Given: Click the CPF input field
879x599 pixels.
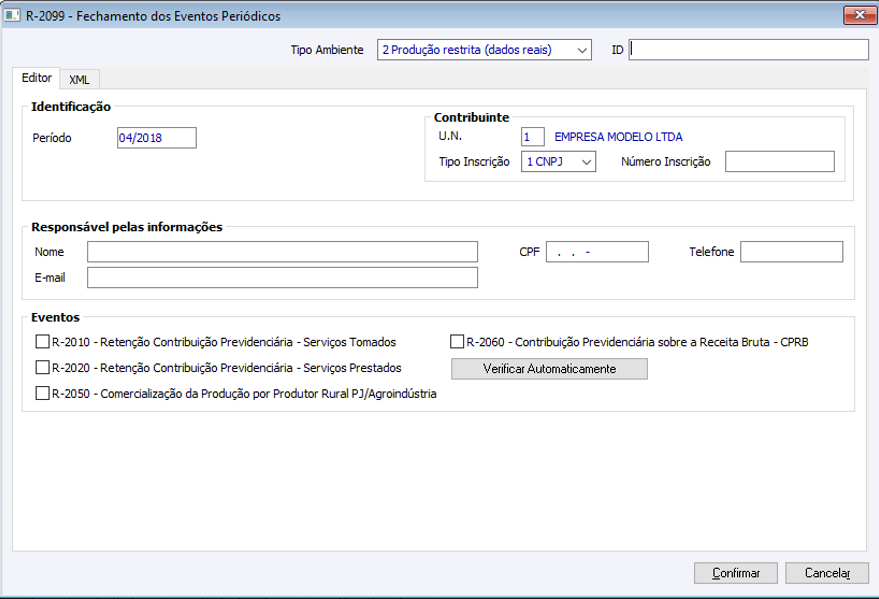Looking at the screenshot, I should click(x=598, y=252).
